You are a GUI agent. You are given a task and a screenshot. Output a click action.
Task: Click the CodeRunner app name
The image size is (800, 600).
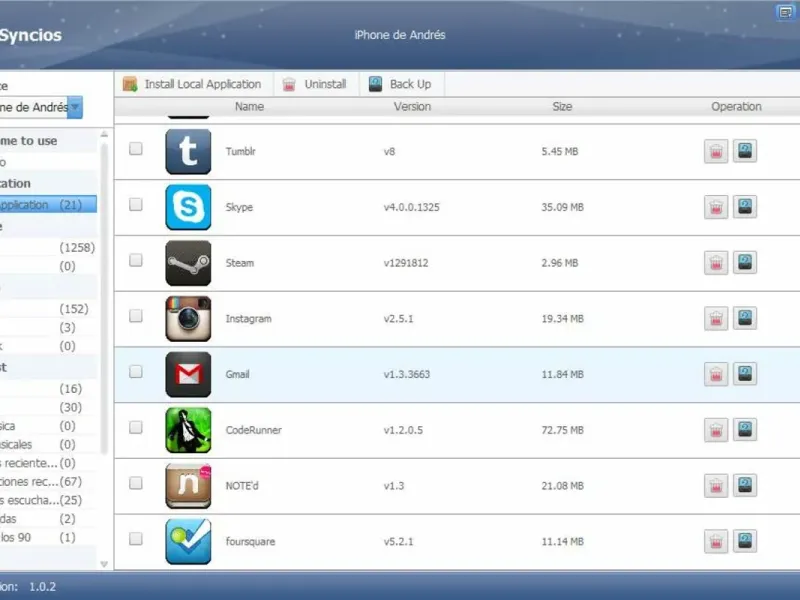coord(254,430)
